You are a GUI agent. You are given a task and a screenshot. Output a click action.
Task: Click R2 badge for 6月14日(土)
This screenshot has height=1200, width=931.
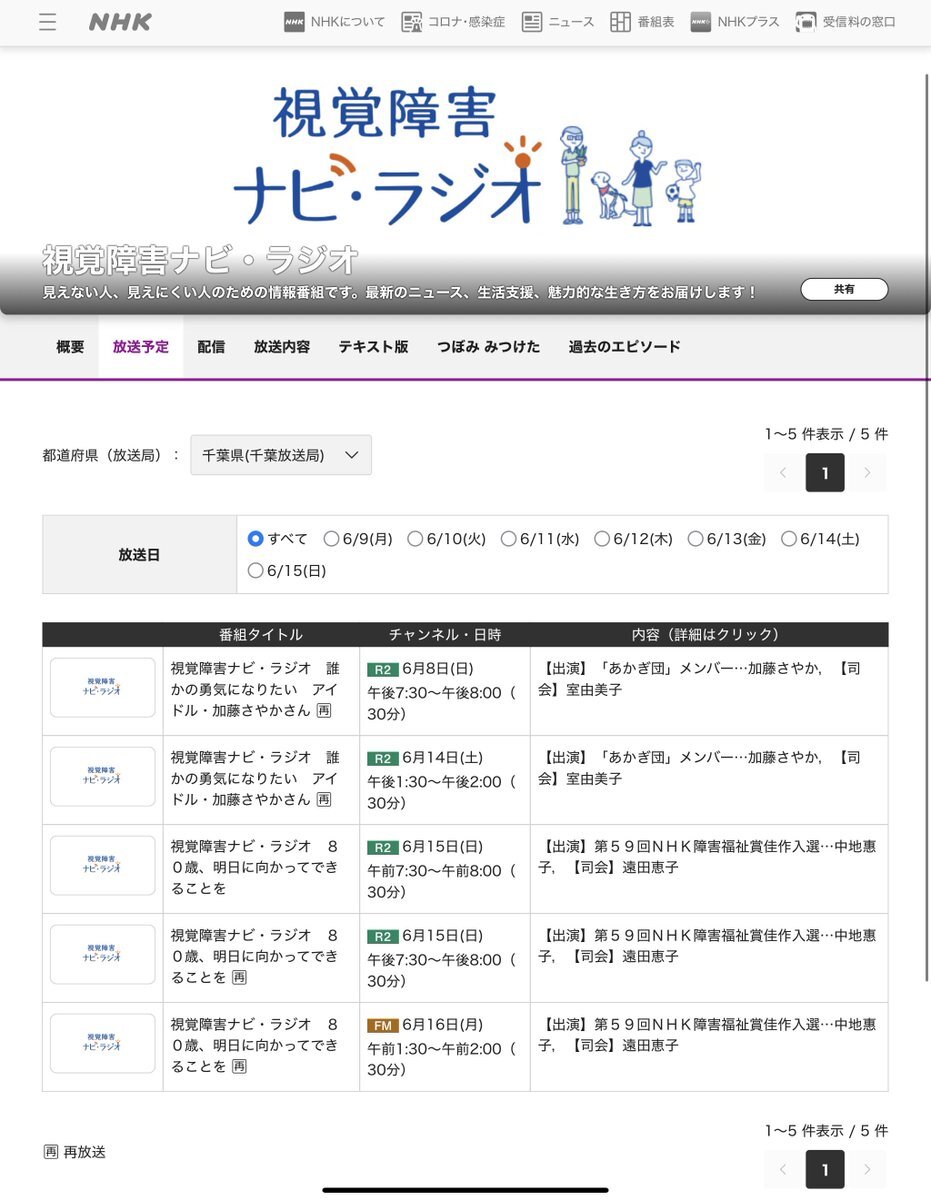(x=382, y=759)
